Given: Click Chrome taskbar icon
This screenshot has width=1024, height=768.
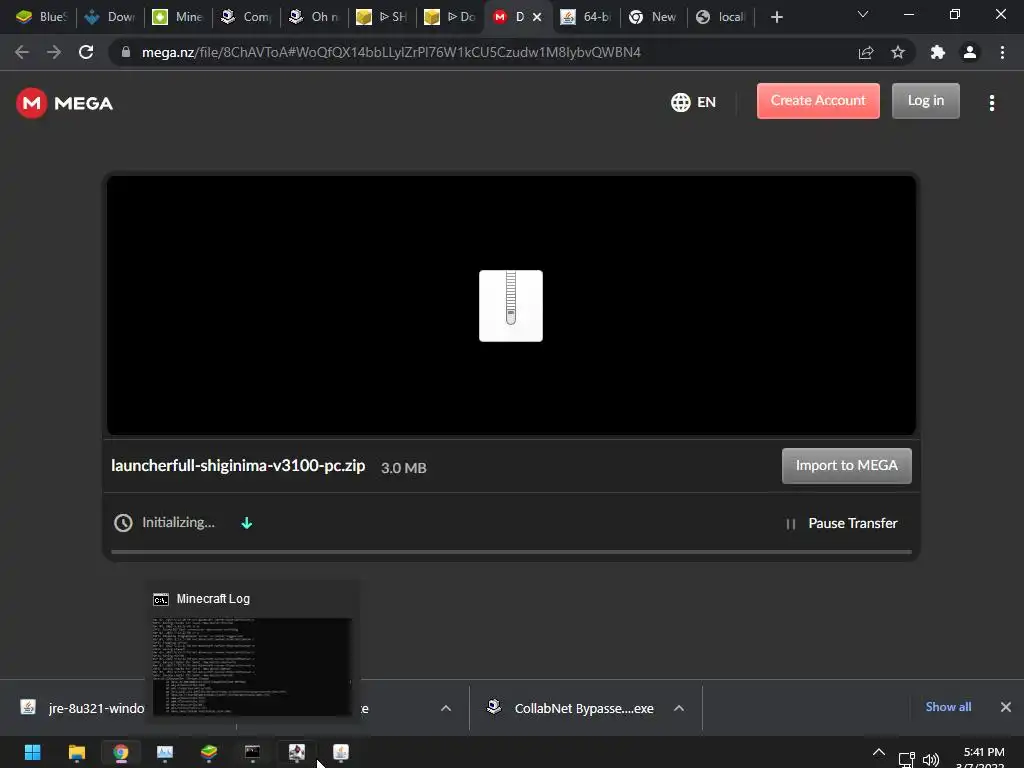Looking at the screenshot, I should [x=121, y=752].
